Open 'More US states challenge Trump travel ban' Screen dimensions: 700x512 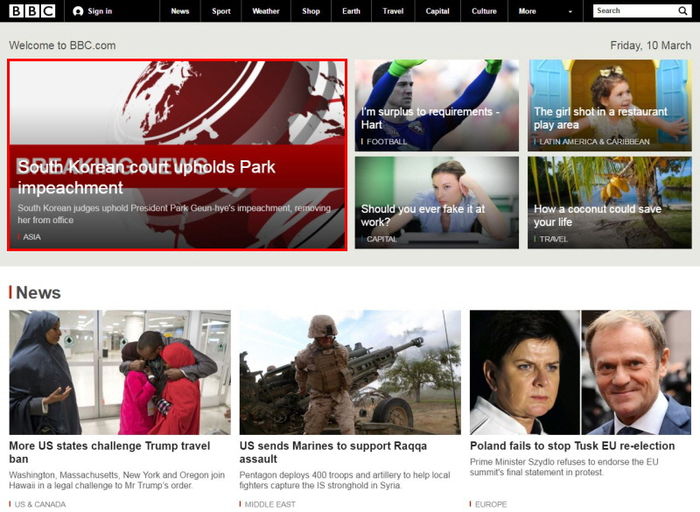pos(109,452)
